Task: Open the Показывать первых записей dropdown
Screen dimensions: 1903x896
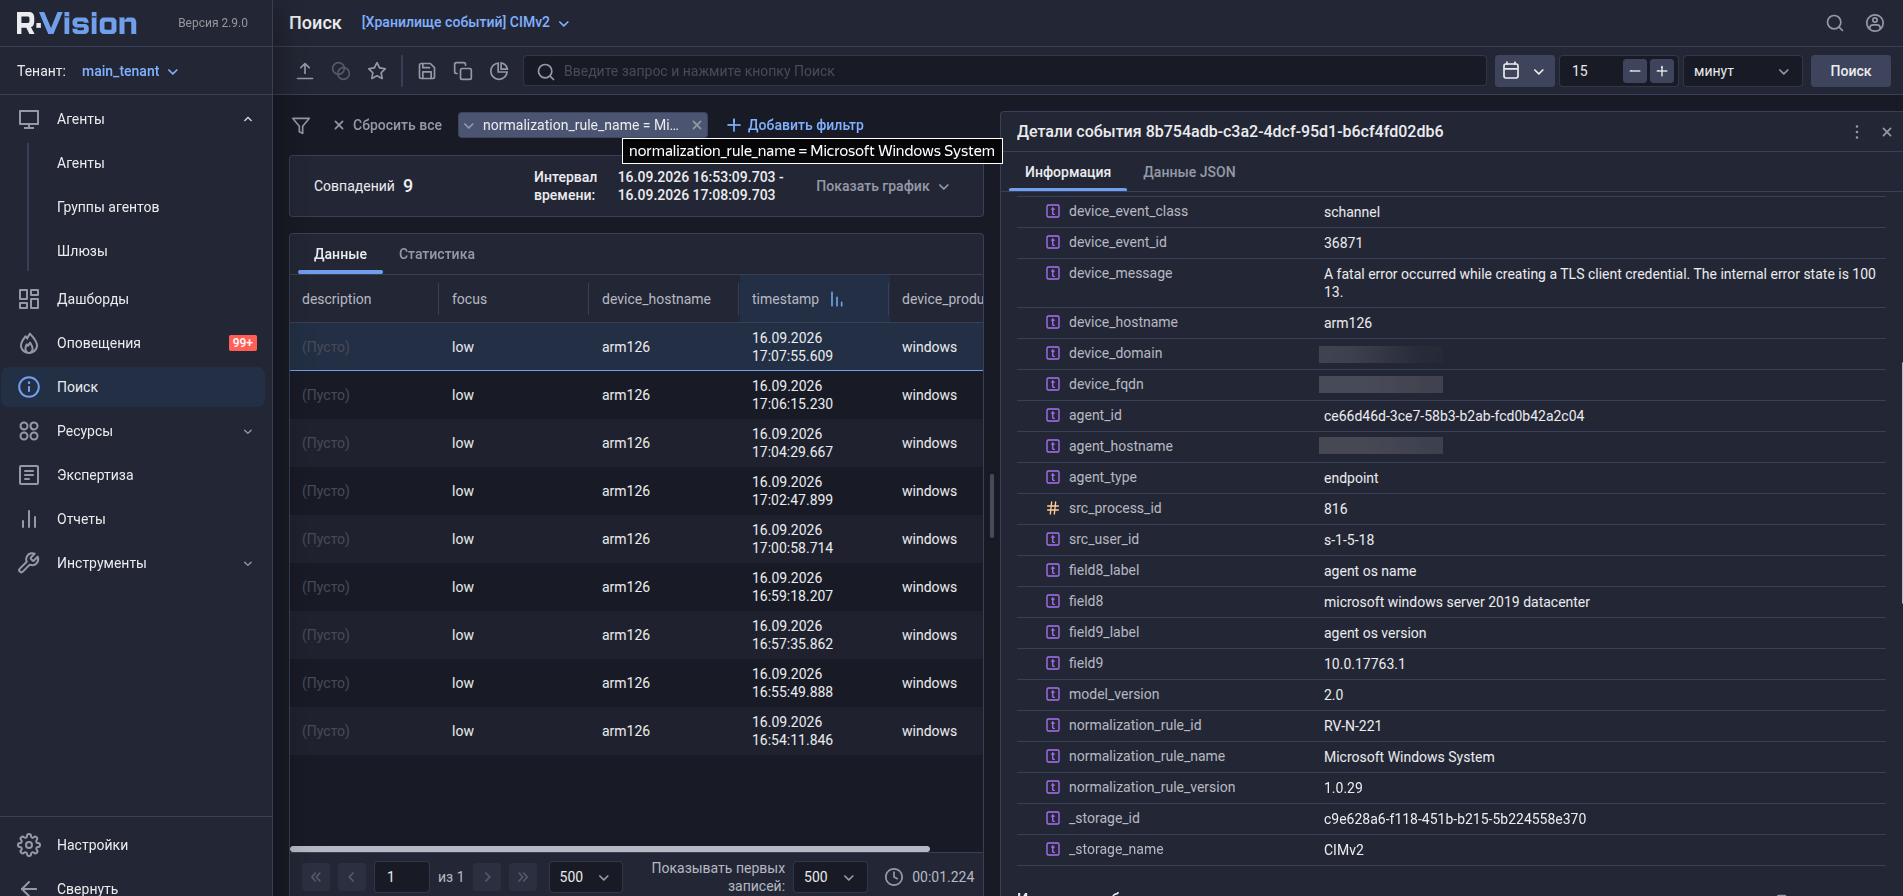Action: coord(830,877)
